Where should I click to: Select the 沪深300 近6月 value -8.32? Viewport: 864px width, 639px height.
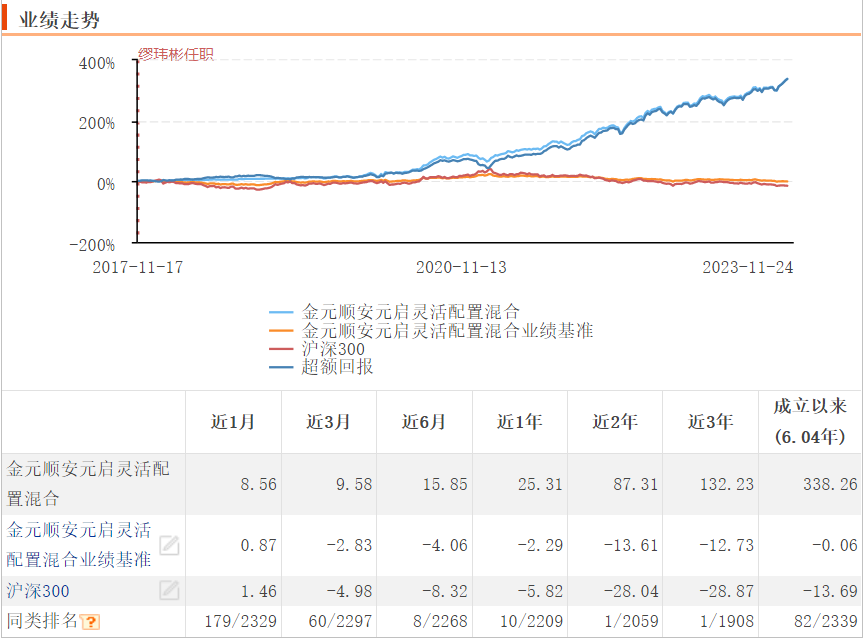pos(445,591)
